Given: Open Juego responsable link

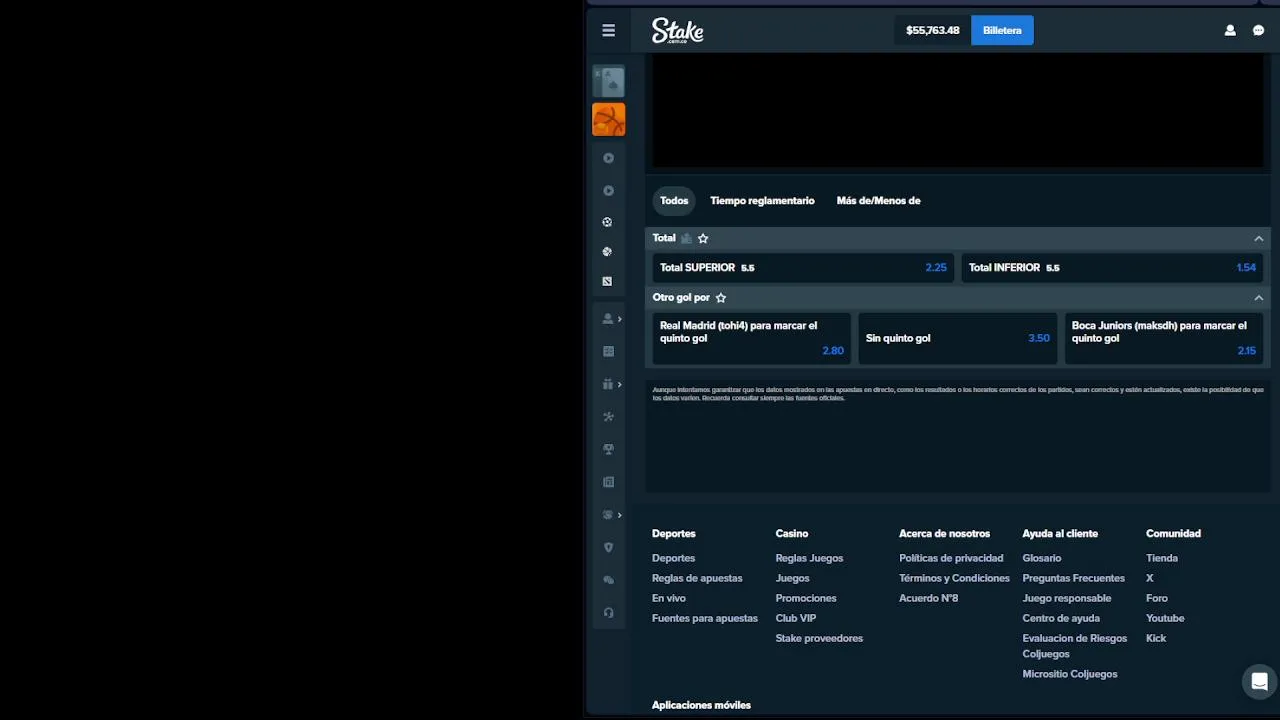Looking at the screenshot, I should pyautogui.click(x=1067, y=598).
